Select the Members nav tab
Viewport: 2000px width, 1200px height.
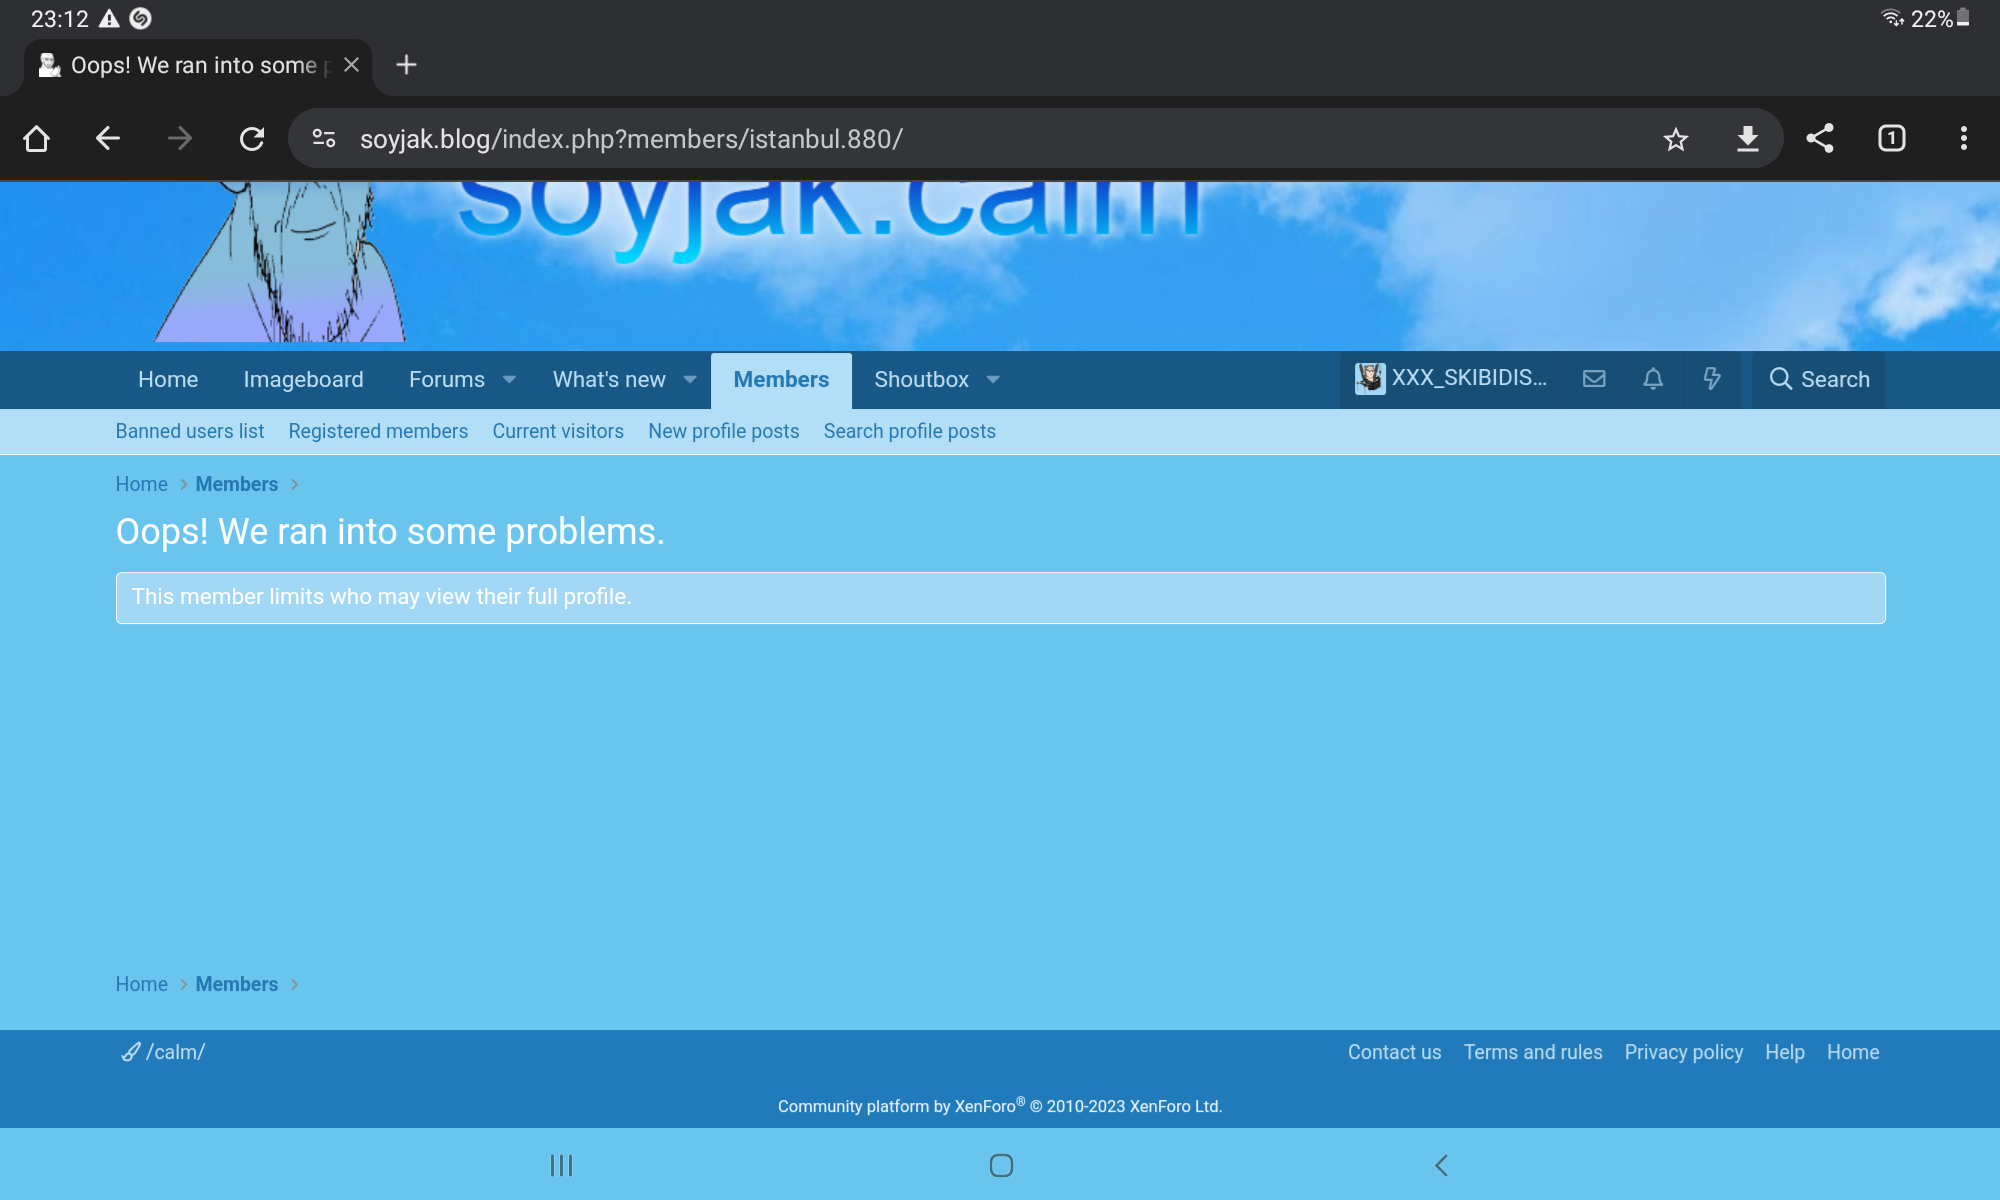pos(781,380)
